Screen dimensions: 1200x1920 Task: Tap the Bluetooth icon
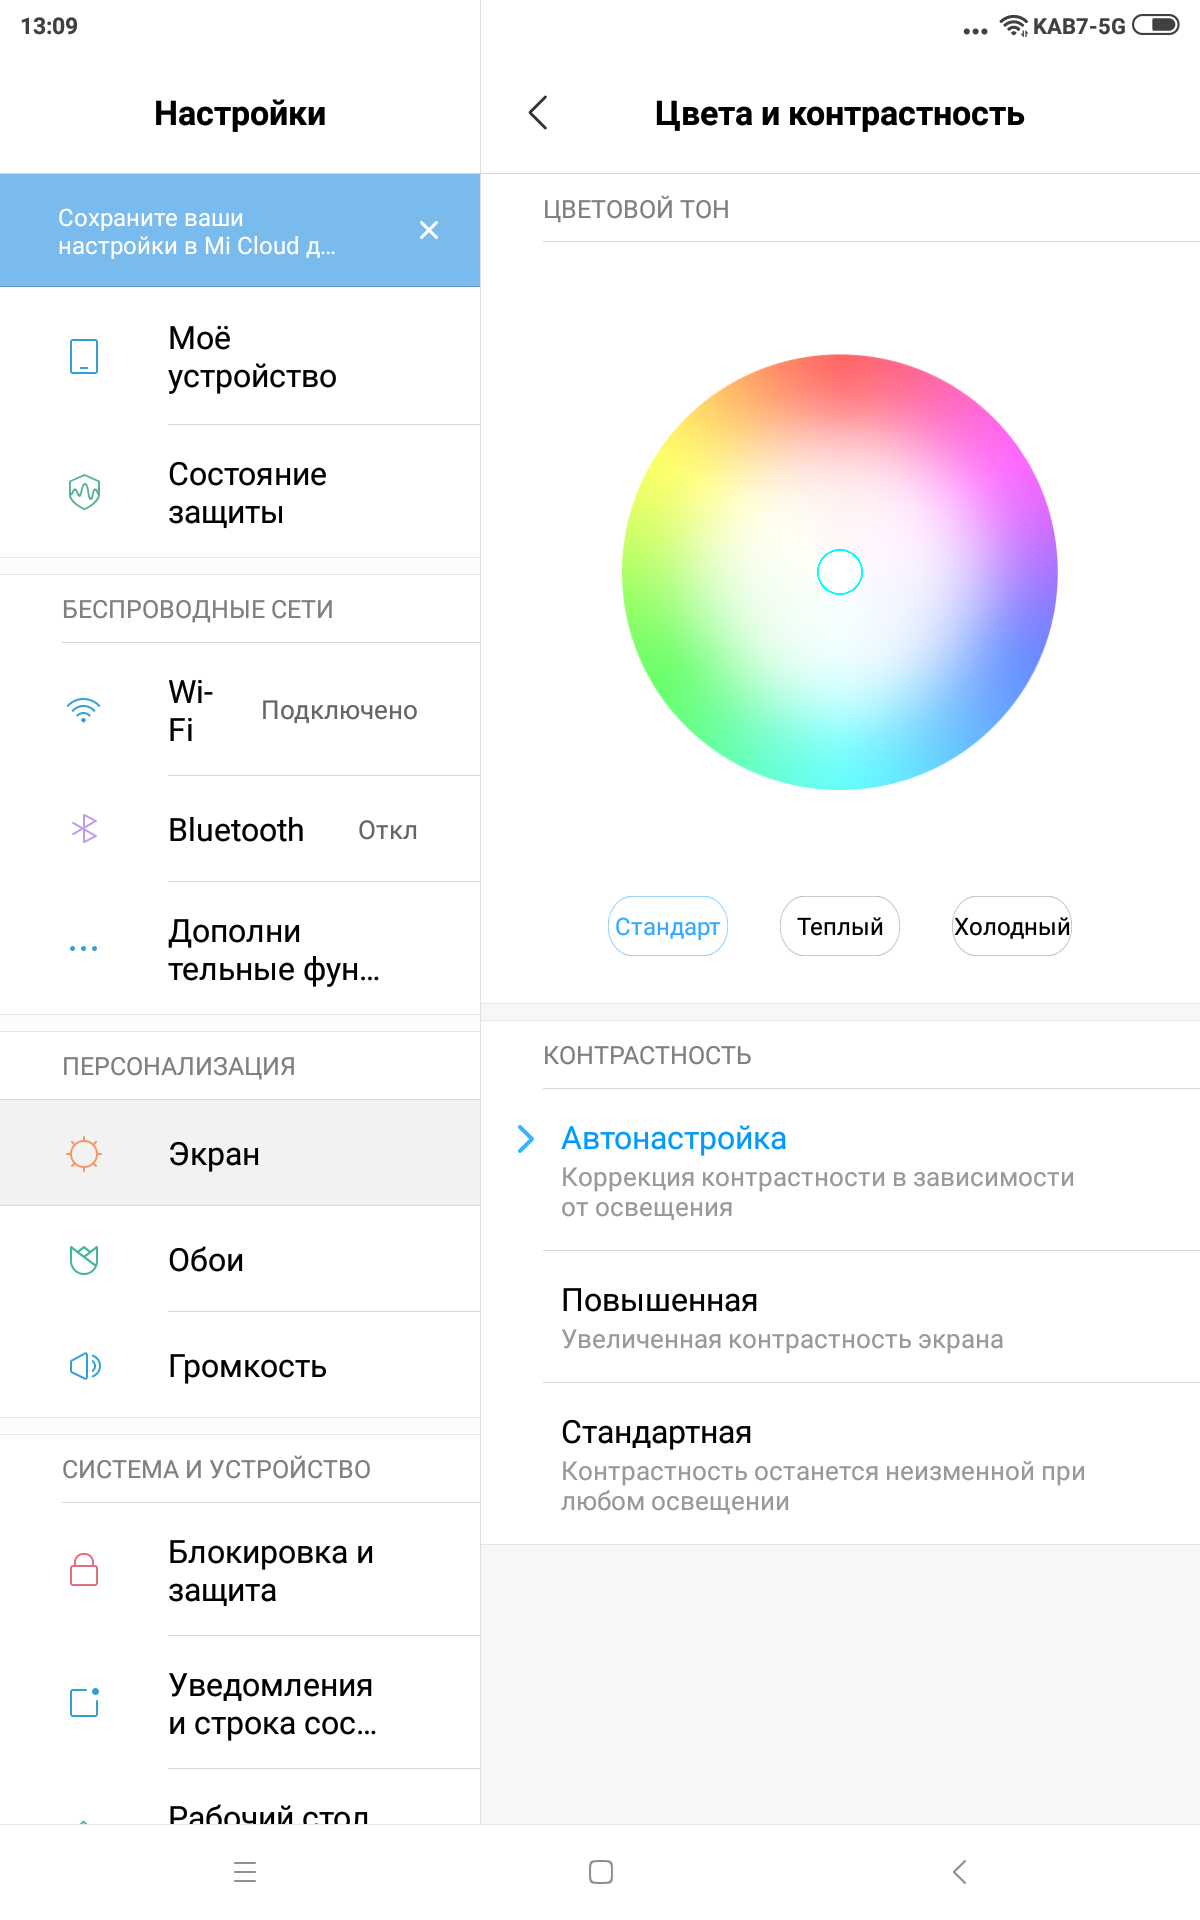pyautogui.click(x=84, y=829)
